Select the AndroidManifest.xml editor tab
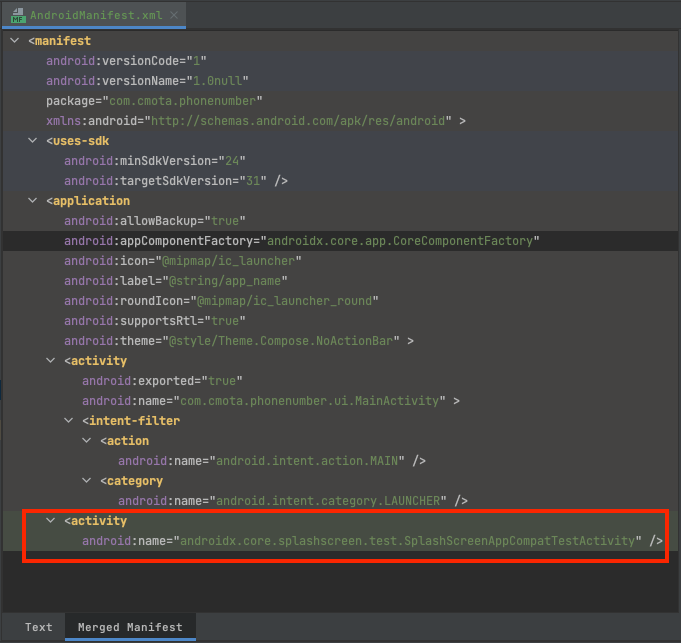This screenshot has height=643, width=681. [96, 15]
